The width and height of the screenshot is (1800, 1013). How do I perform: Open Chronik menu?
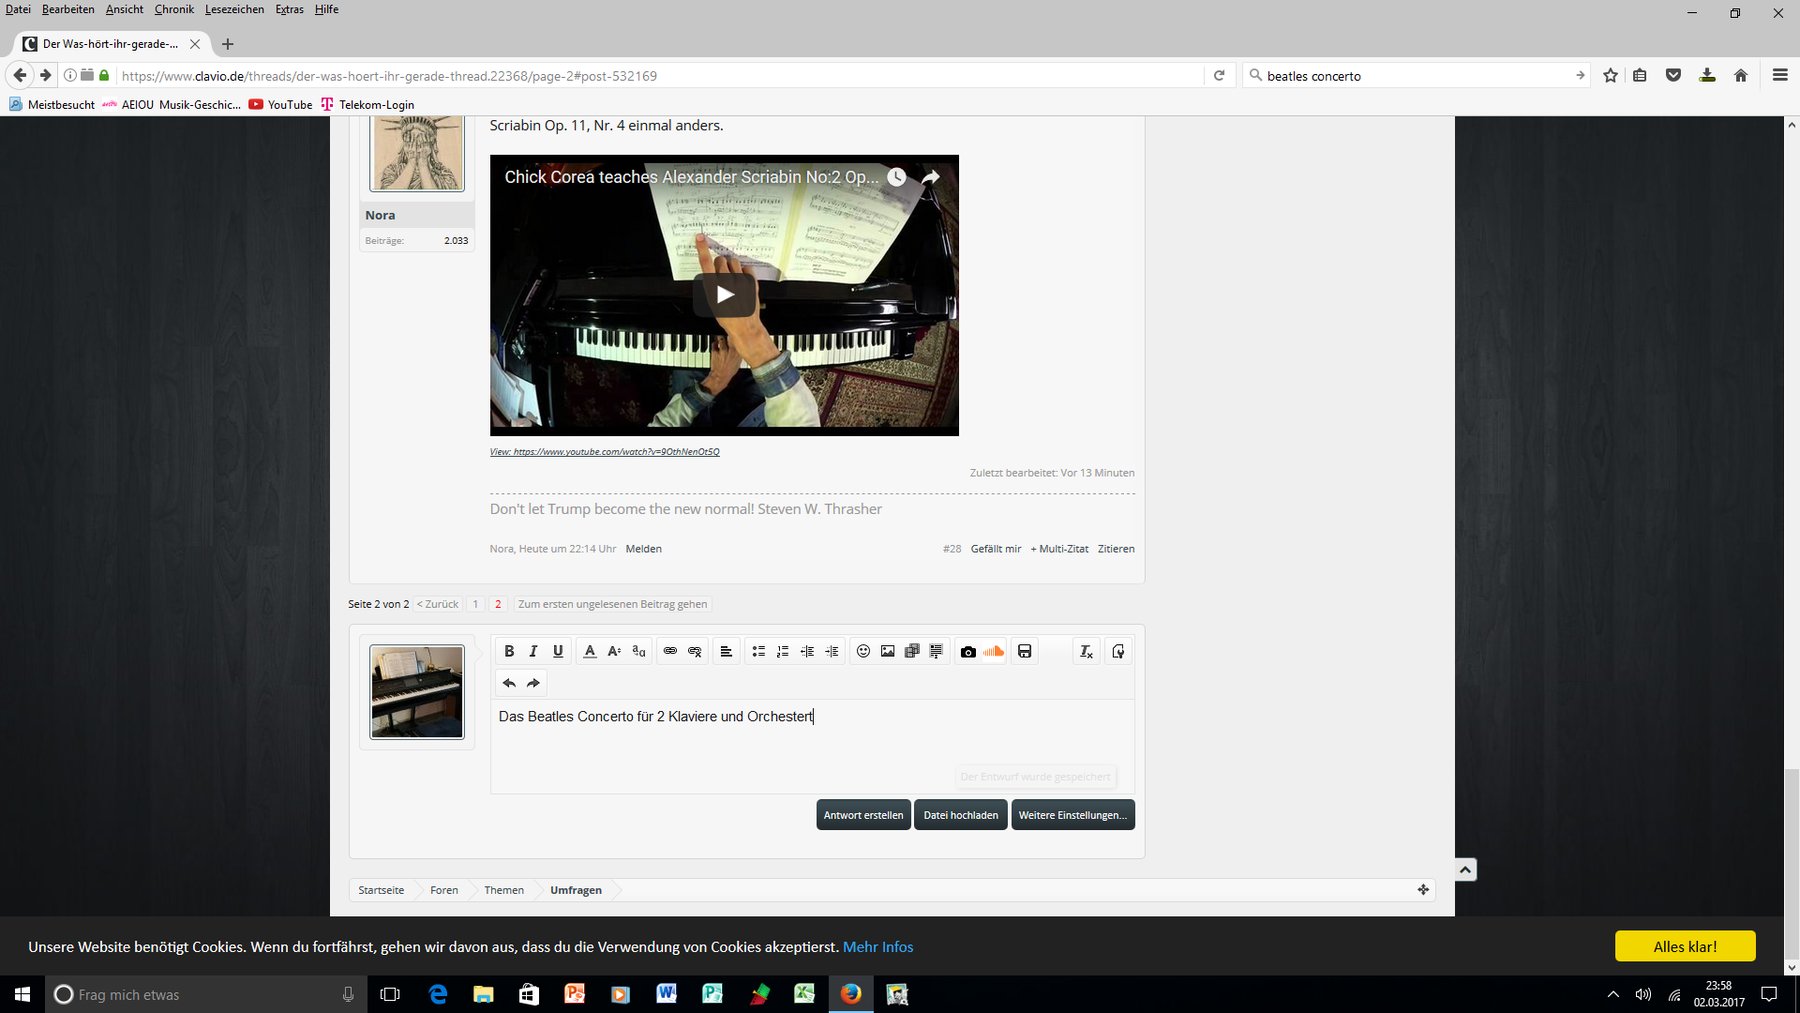pos(174,9)
